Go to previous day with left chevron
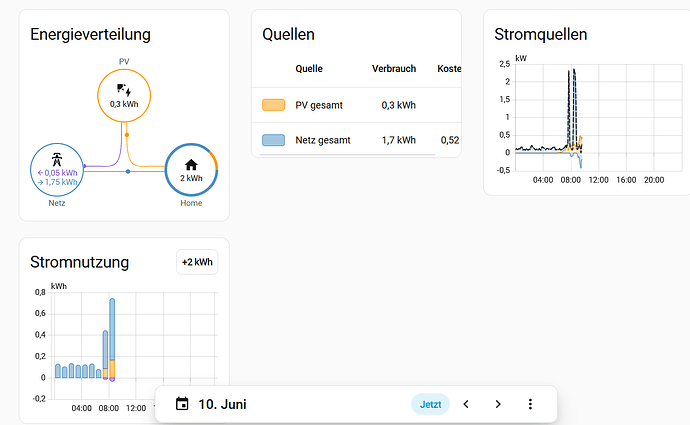Viewport: 690px width, 425px height. pyautogui.click(x=466, y=404)
